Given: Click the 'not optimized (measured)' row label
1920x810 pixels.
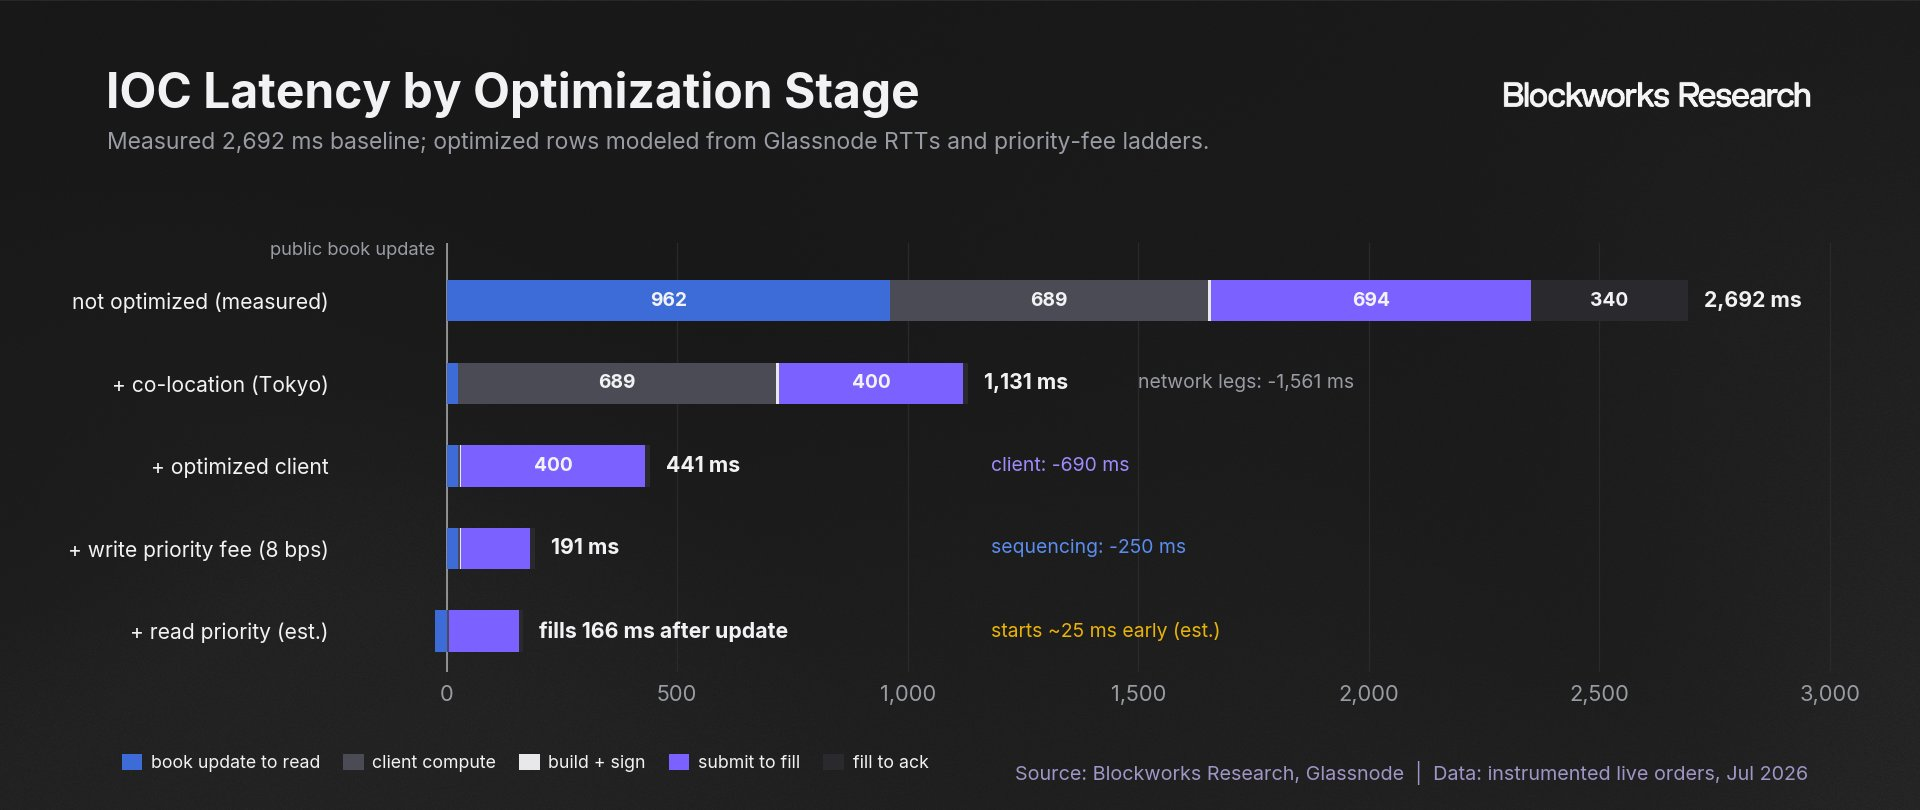Looking at the screenshot, I should (200, 302).
